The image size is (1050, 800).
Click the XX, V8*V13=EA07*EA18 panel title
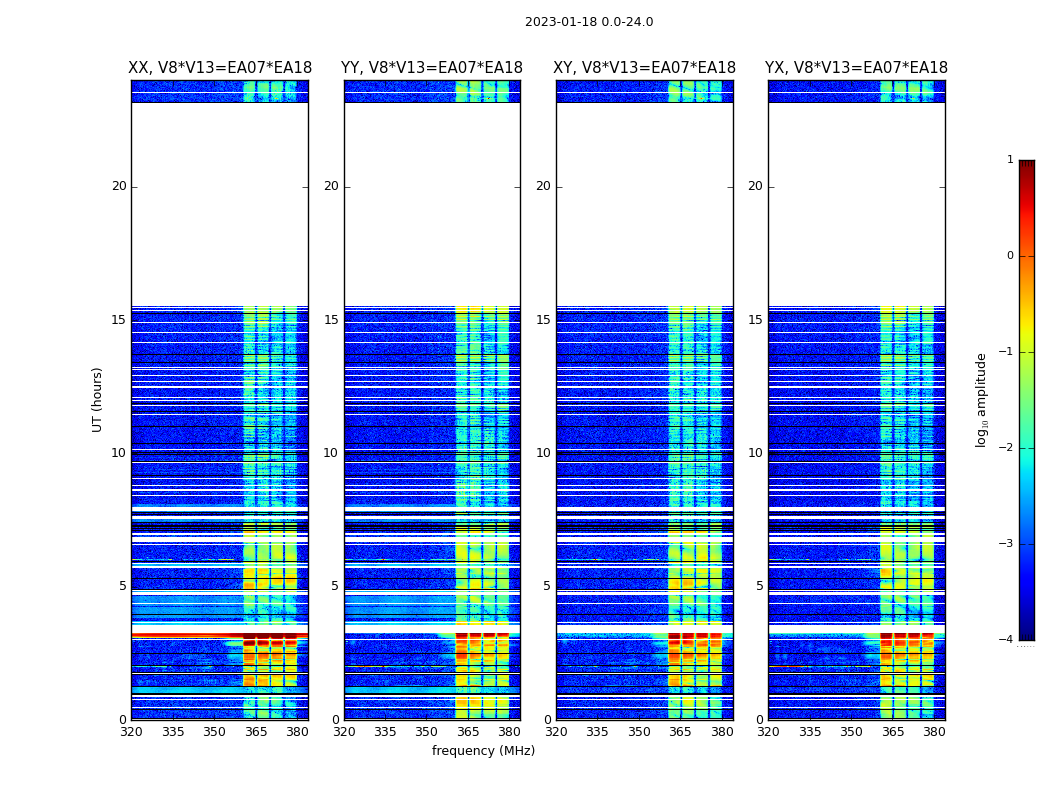coord(220,68)
